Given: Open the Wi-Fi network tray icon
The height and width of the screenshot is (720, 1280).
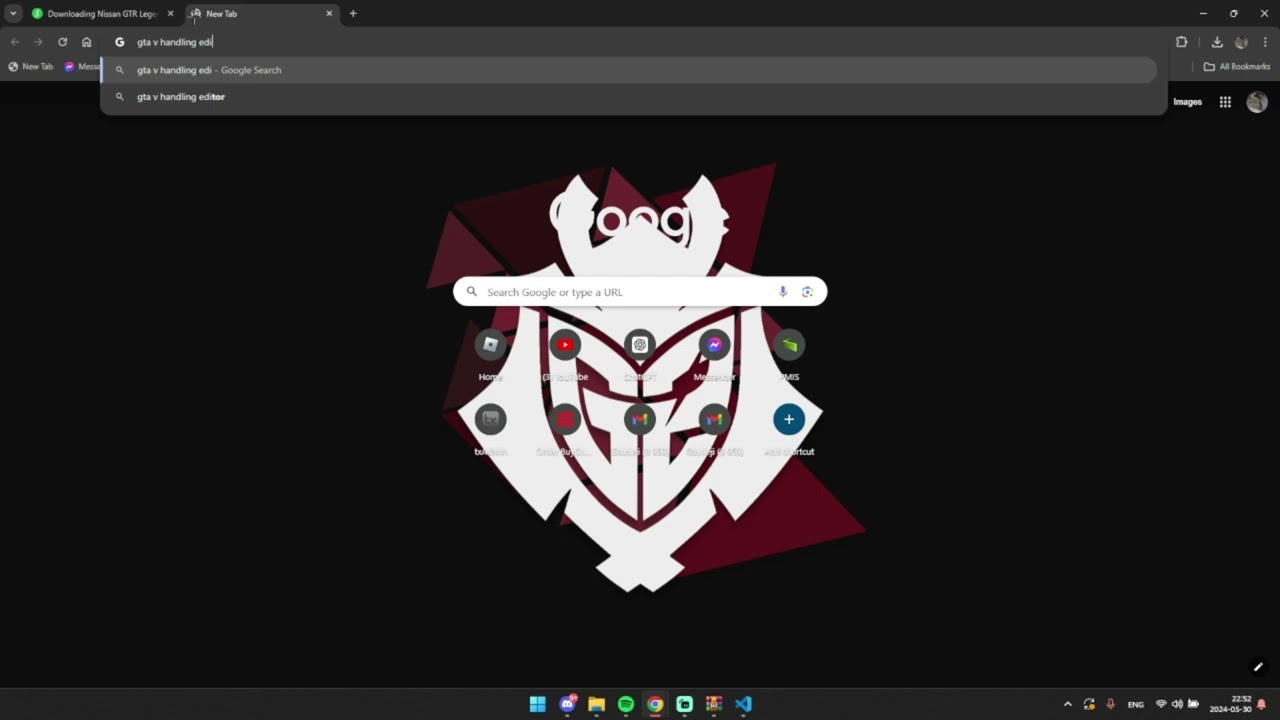Looking at the screenshot, I should (1161, 704).
